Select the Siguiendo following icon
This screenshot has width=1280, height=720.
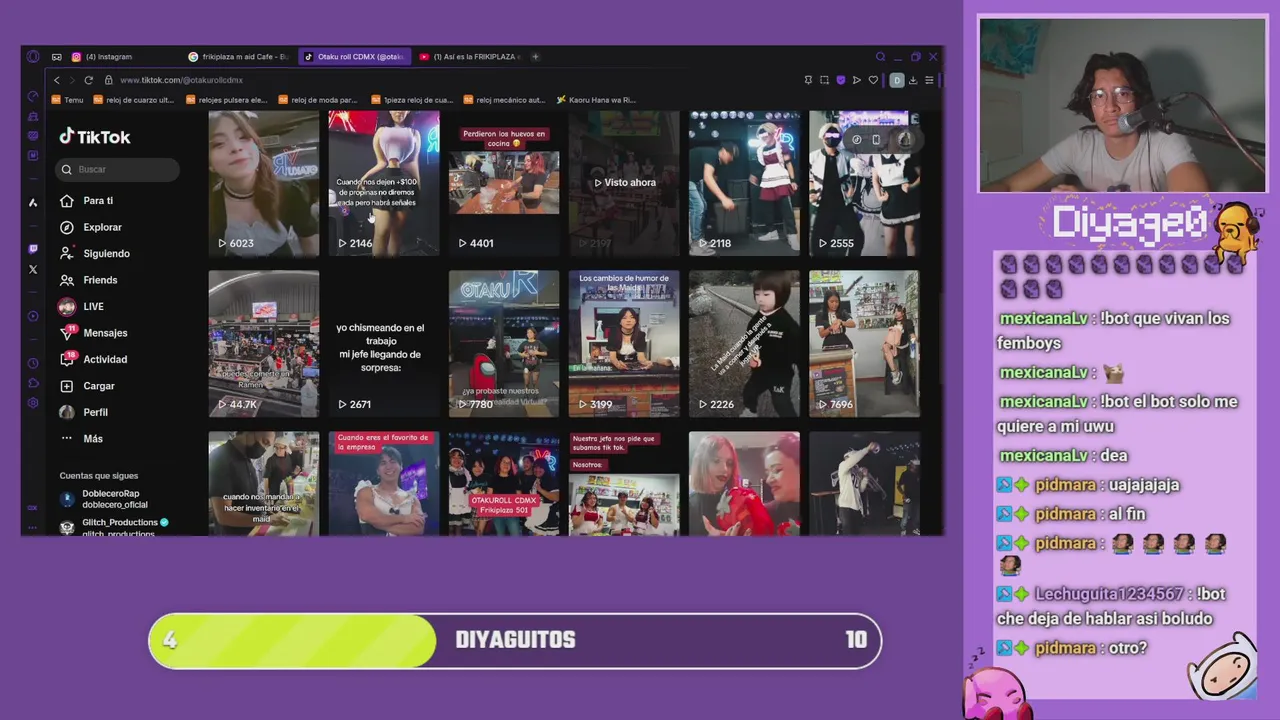click(67, 254)
